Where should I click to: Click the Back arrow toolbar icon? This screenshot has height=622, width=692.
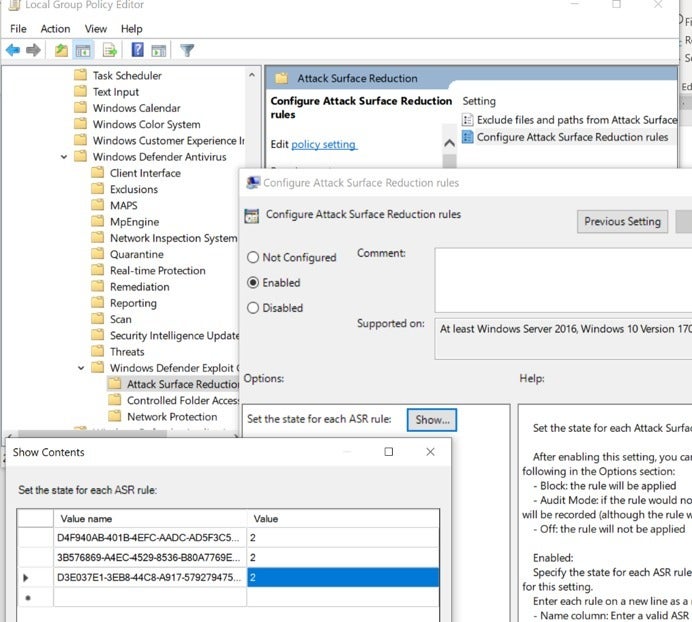tap(13, 50)
